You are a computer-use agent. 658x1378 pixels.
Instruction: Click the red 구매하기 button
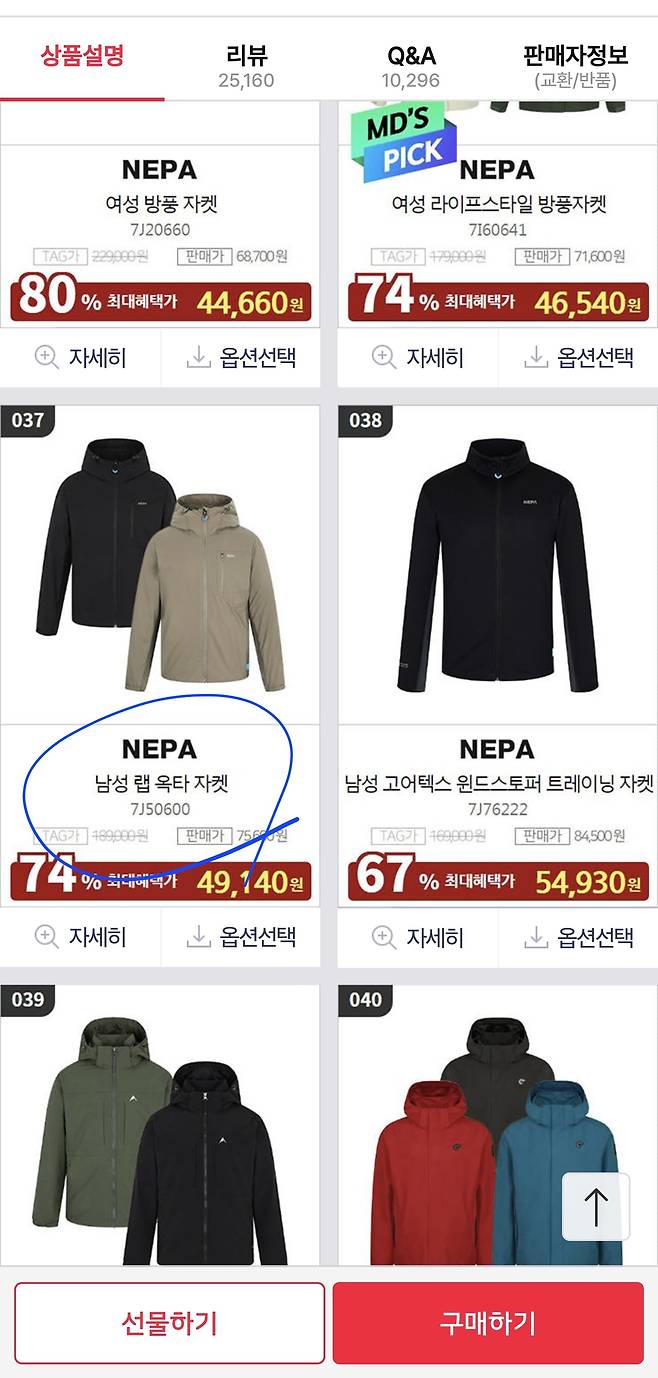tap(488, 1323)
